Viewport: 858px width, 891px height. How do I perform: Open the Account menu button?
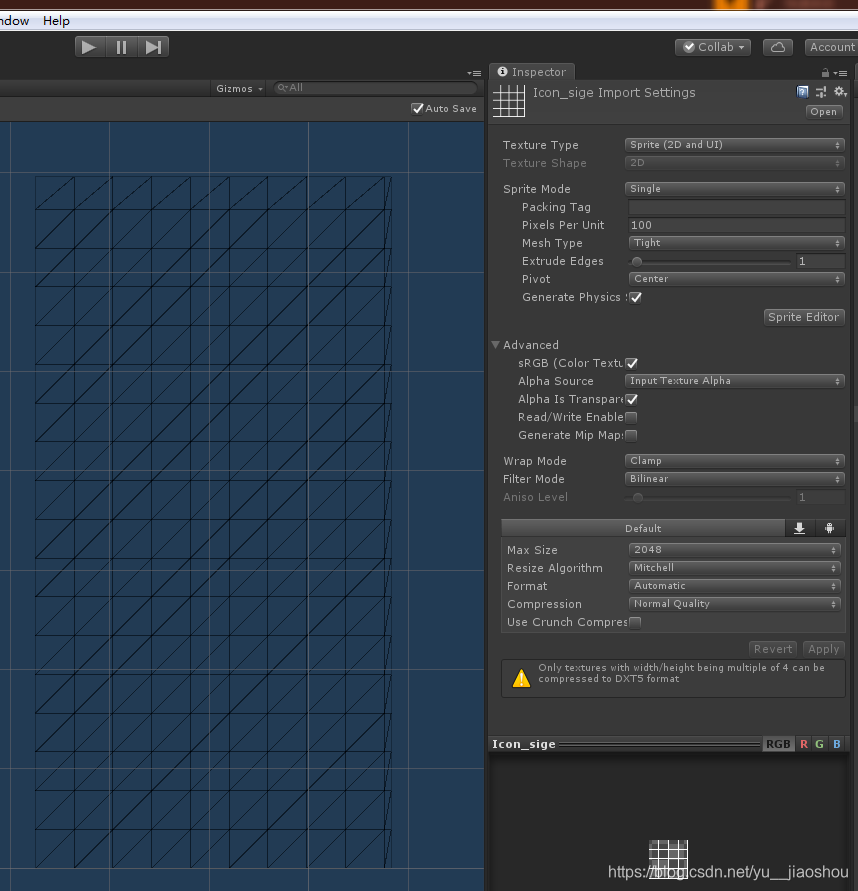[831, 47]
